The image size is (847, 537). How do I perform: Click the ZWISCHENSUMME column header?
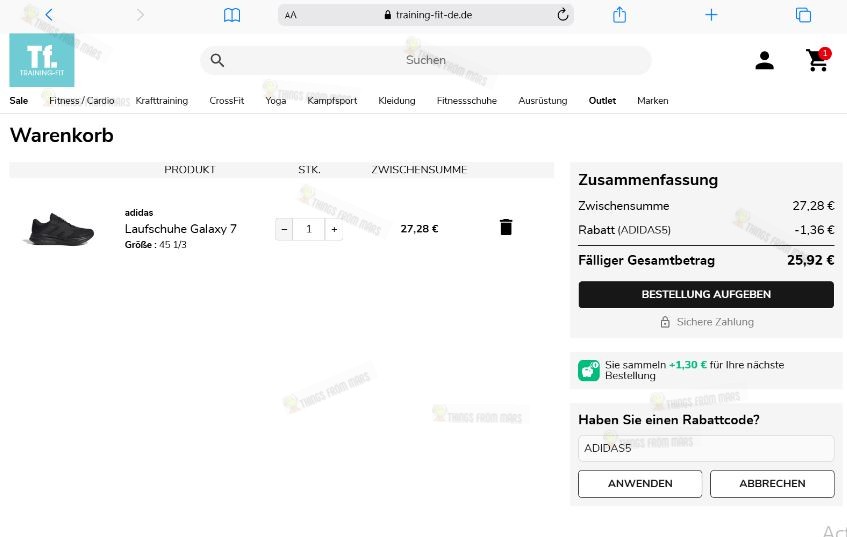pyautogui.click(x=419, y=170)
